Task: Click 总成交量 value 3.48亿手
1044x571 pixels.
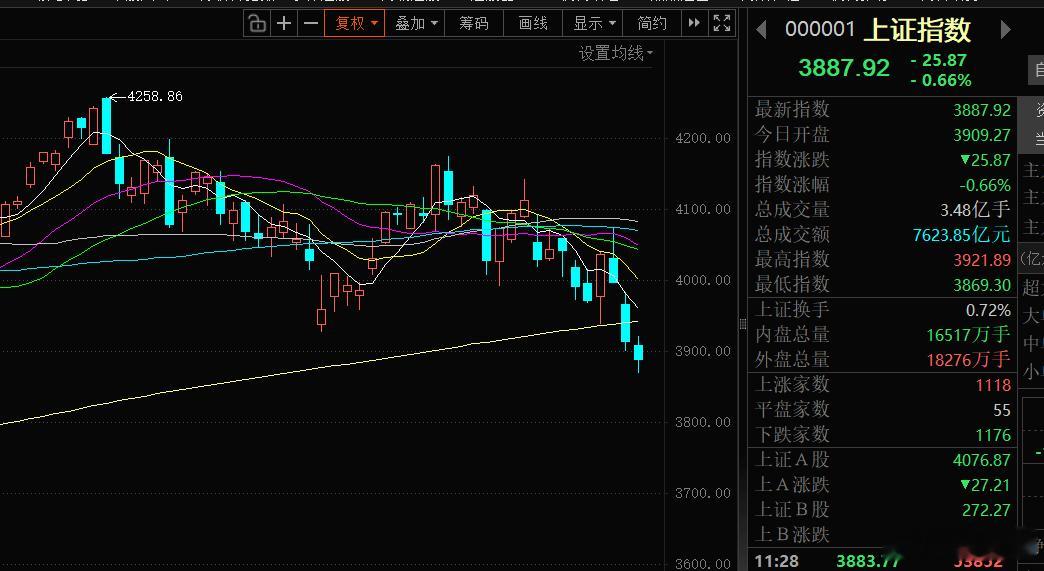Action: click(x=975, y=210)
